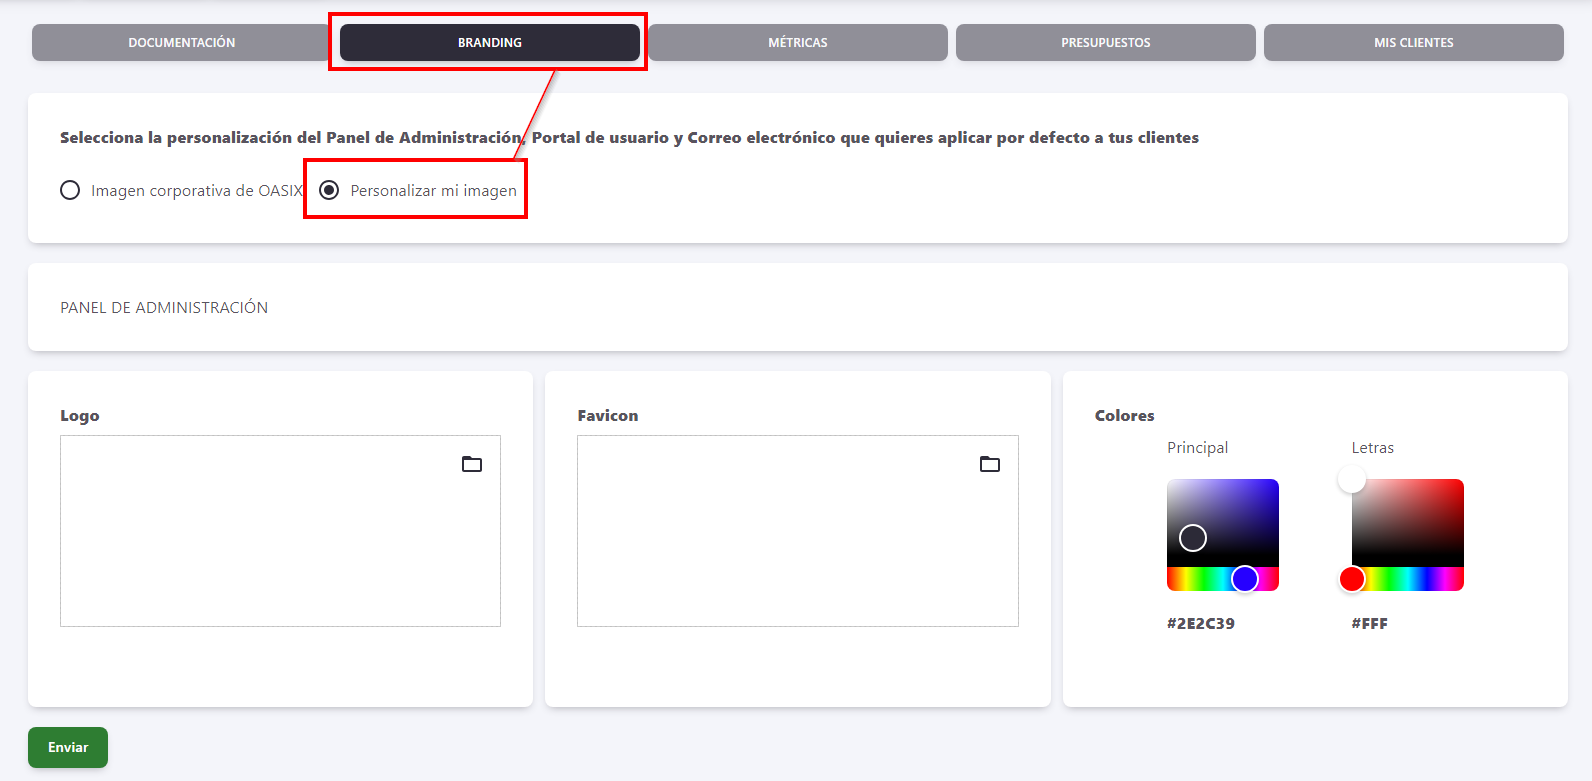Click the dark picker circle in Principal

pos(1193,538)
